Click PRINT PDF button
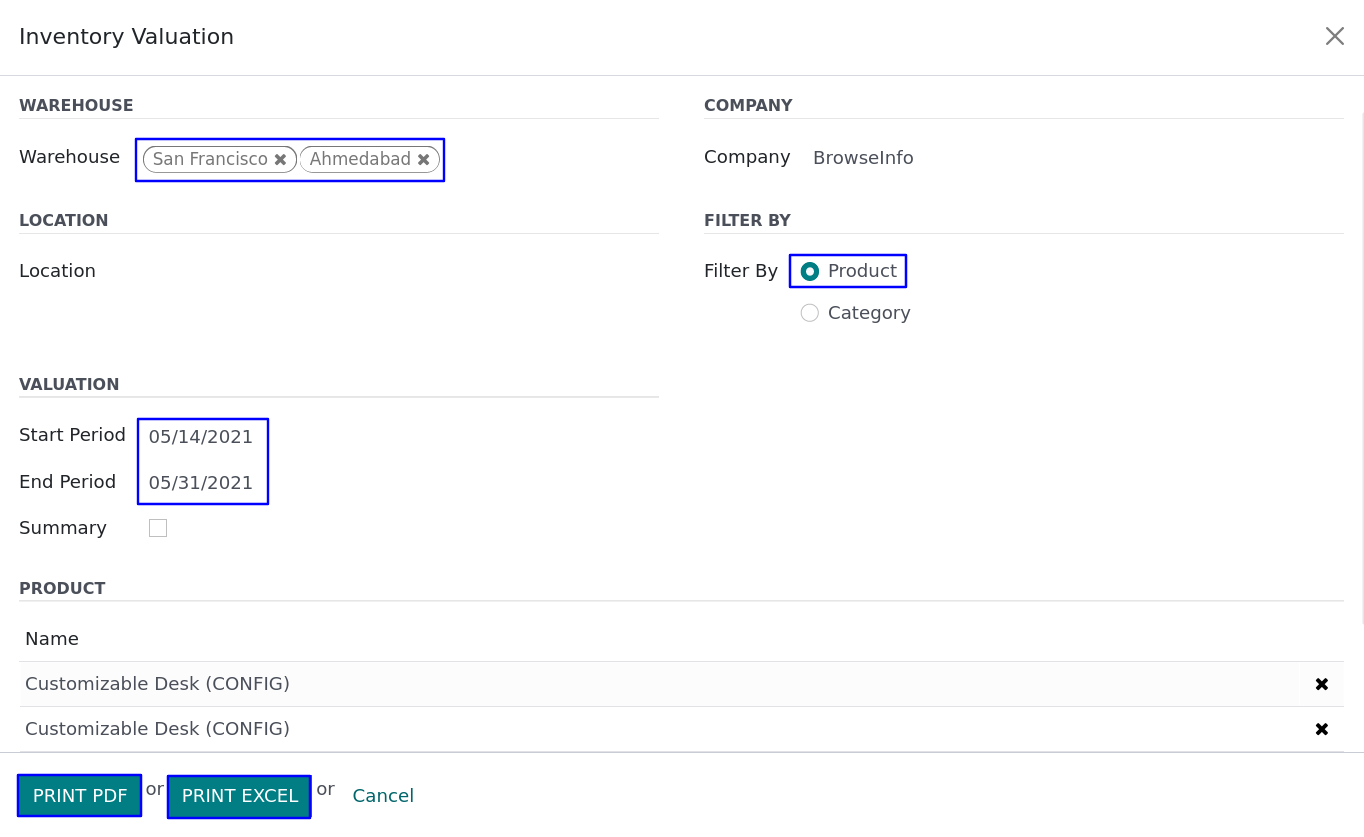Viewport: 1364px width, 837px height. point(80,796)
